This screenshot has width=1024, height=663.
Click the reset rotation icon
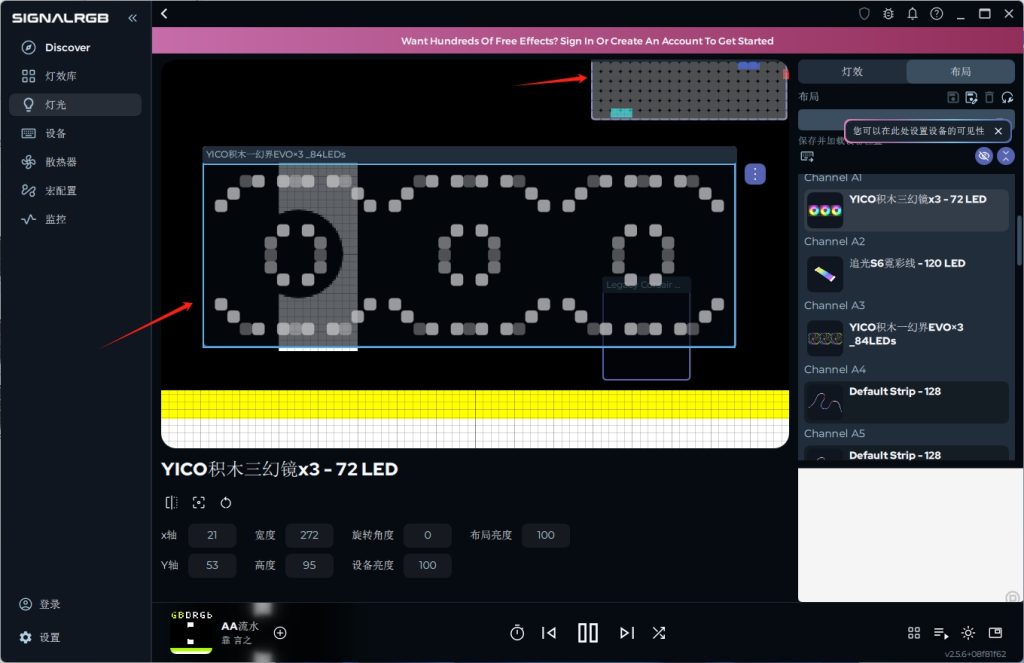[x=225, y=502]
